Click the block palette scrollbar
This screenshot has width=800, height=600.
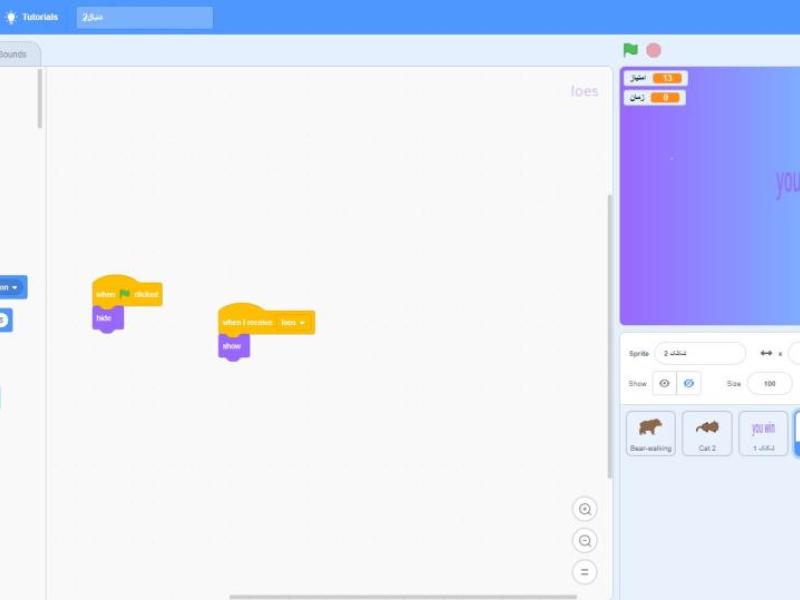(40, 98)
